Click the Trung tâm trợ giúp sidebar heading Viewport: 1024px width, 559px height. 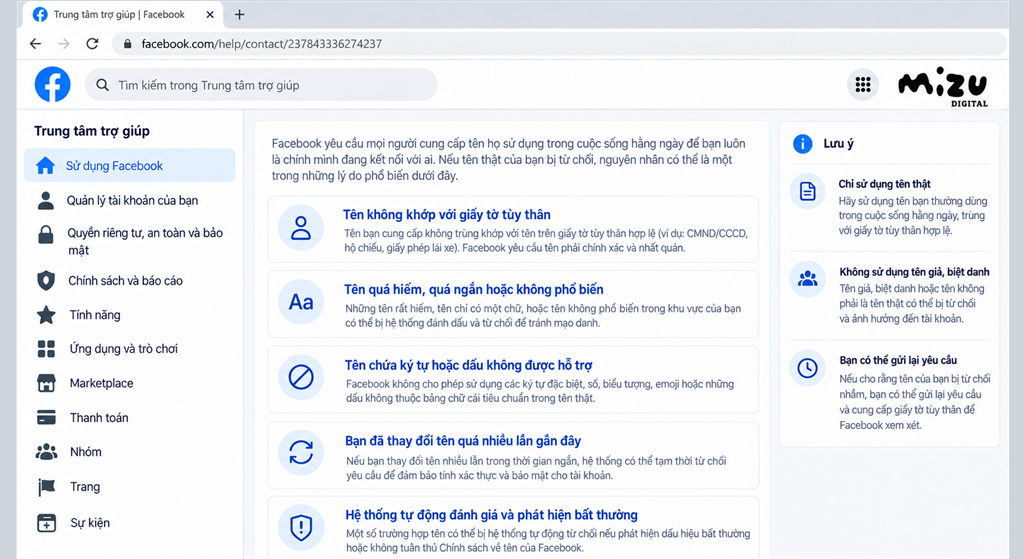coord(92,131)
